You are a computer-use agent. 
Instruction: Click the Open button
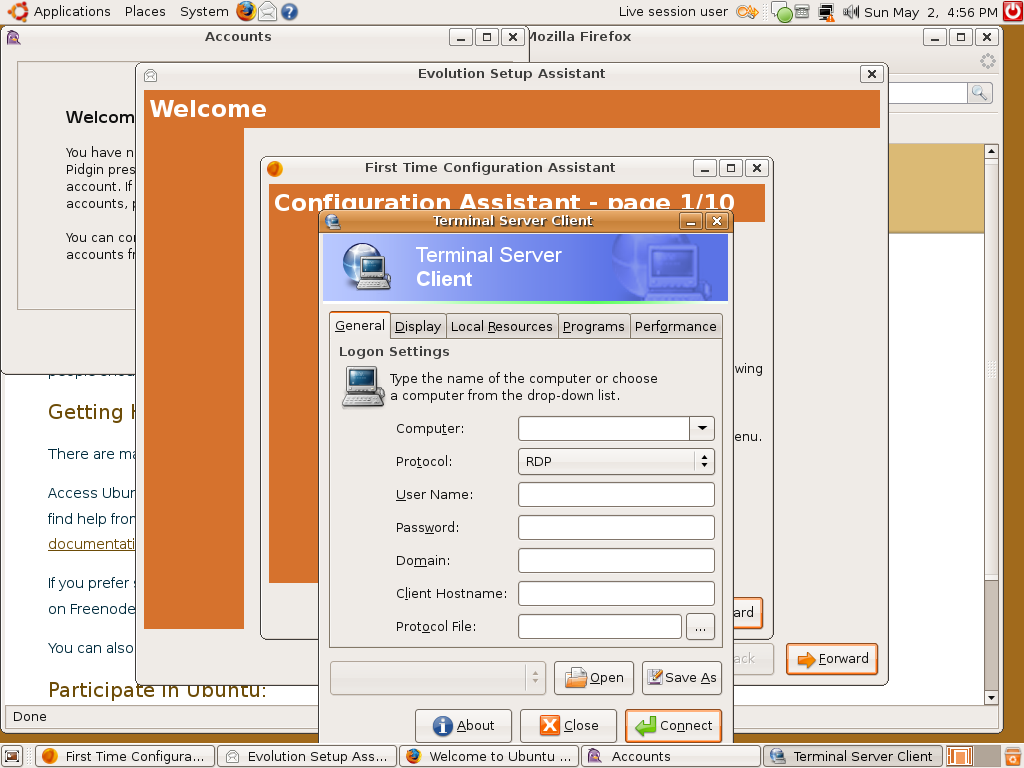coord(594,678)
